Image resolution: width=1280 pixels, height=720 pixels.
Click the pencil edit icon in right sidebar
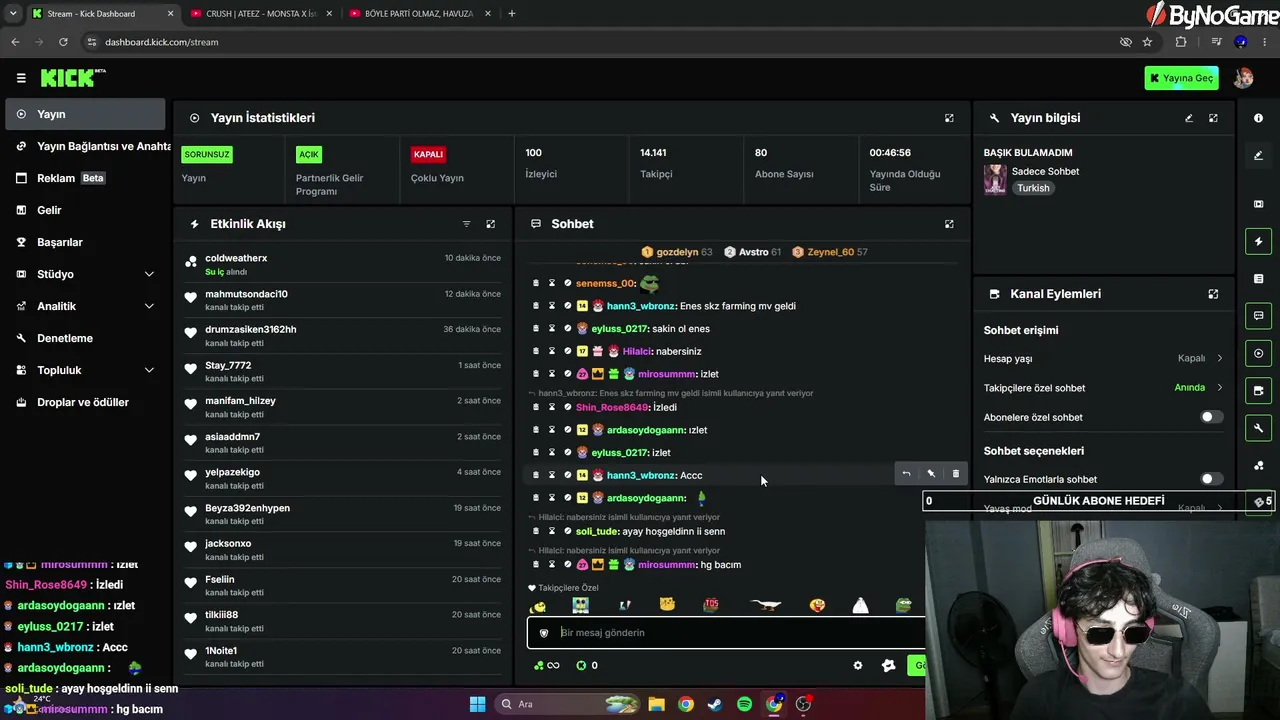pos(1258,155)
